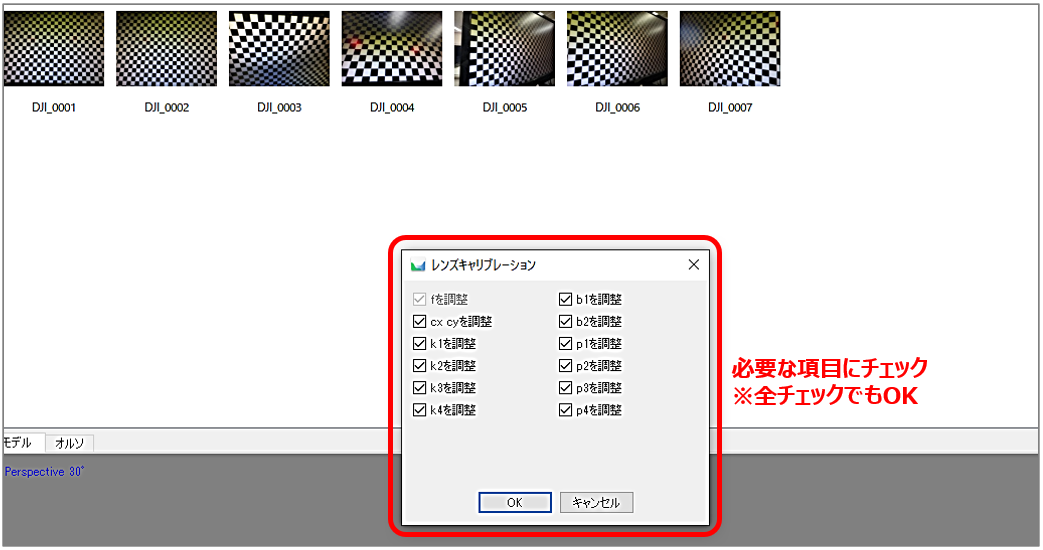Select the DJI_0007 photo thumbnail

[x=730, y=49]
